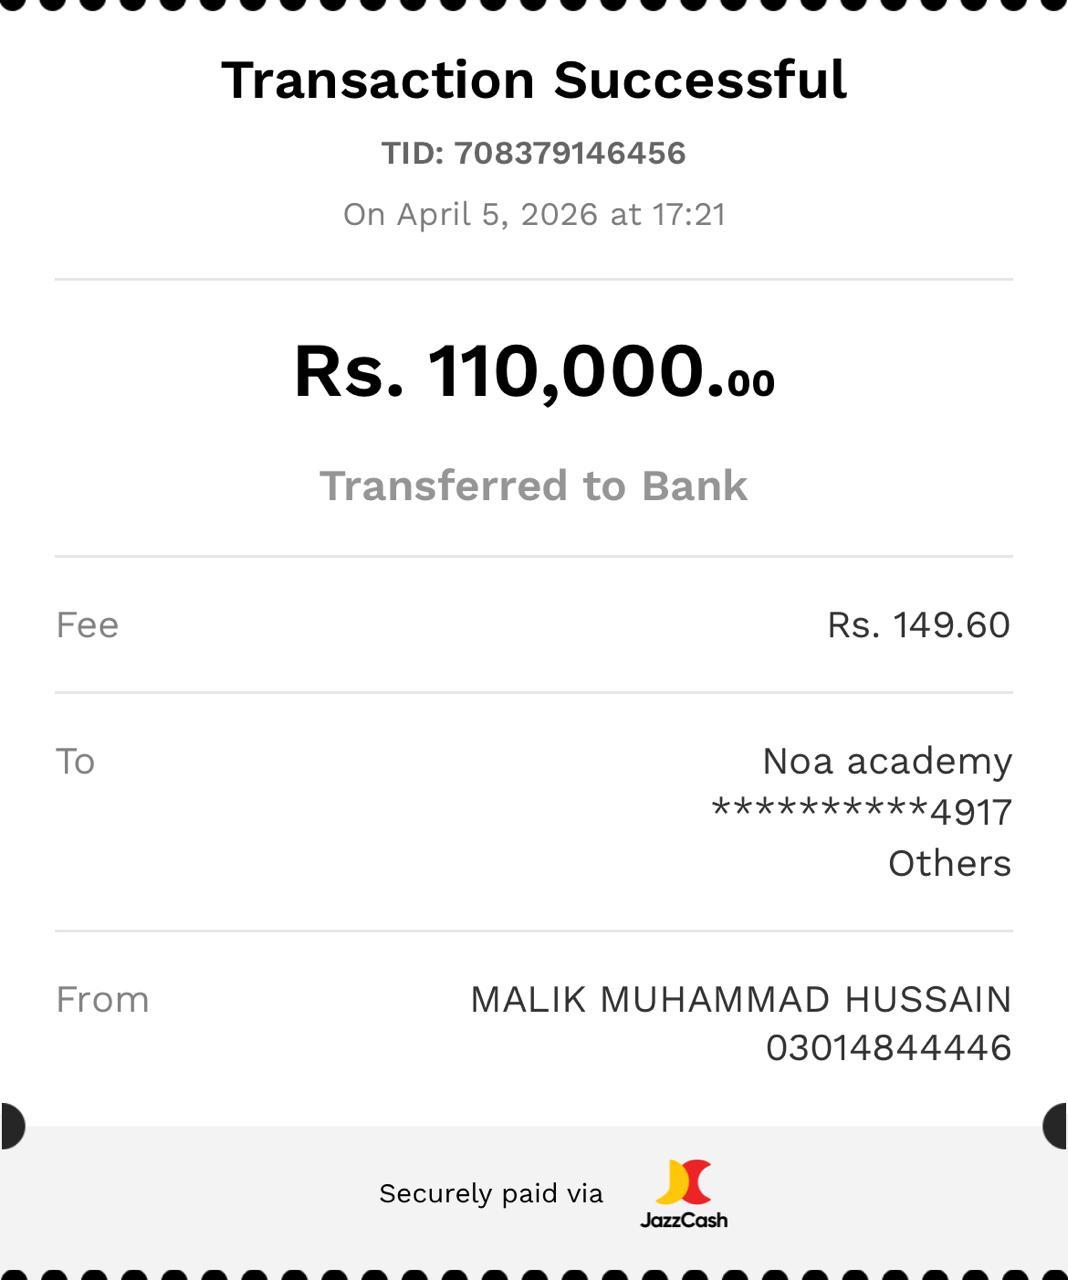Click the Transaction Successful heading
1068x1280 pixels.
pos(534,80)
